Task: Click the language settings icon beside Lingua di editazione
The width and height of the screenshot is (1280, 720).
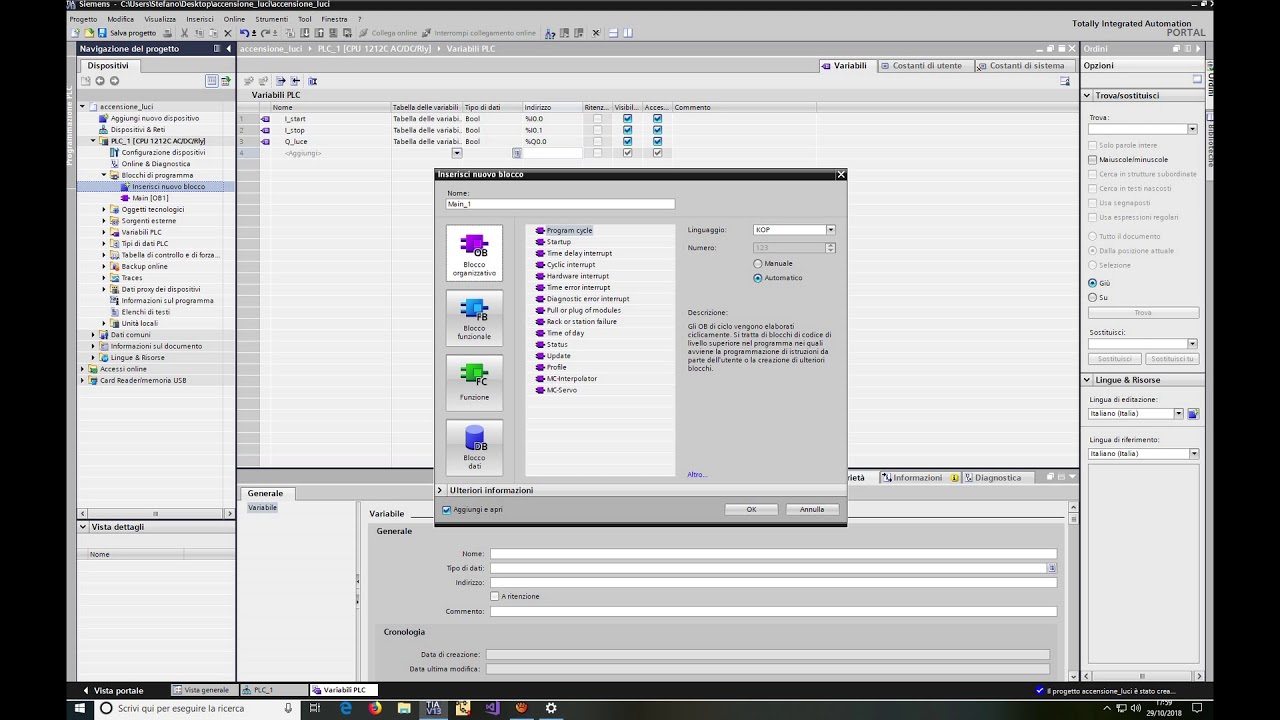Action: coord(1193,414)
